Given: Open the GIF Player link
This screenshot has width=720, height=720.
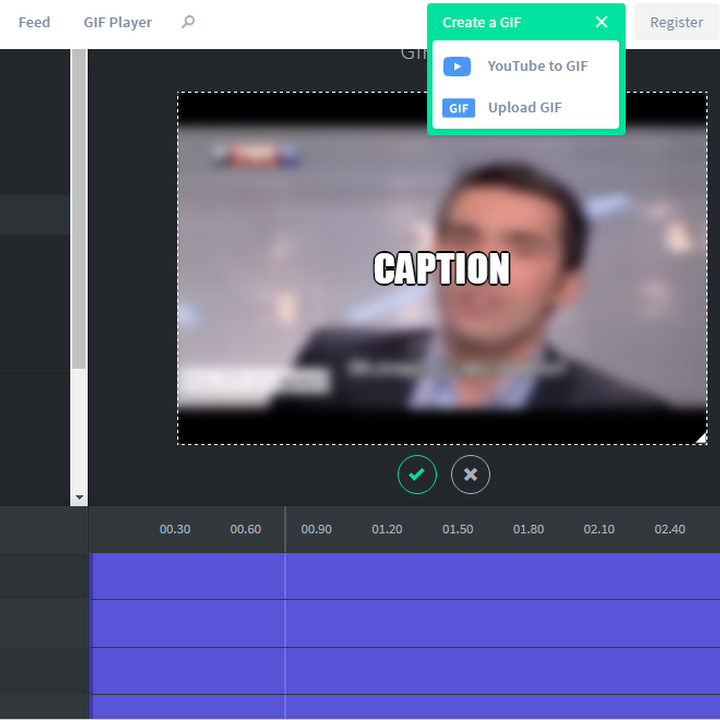Looking at the screenshot, I should pos(118,22).
